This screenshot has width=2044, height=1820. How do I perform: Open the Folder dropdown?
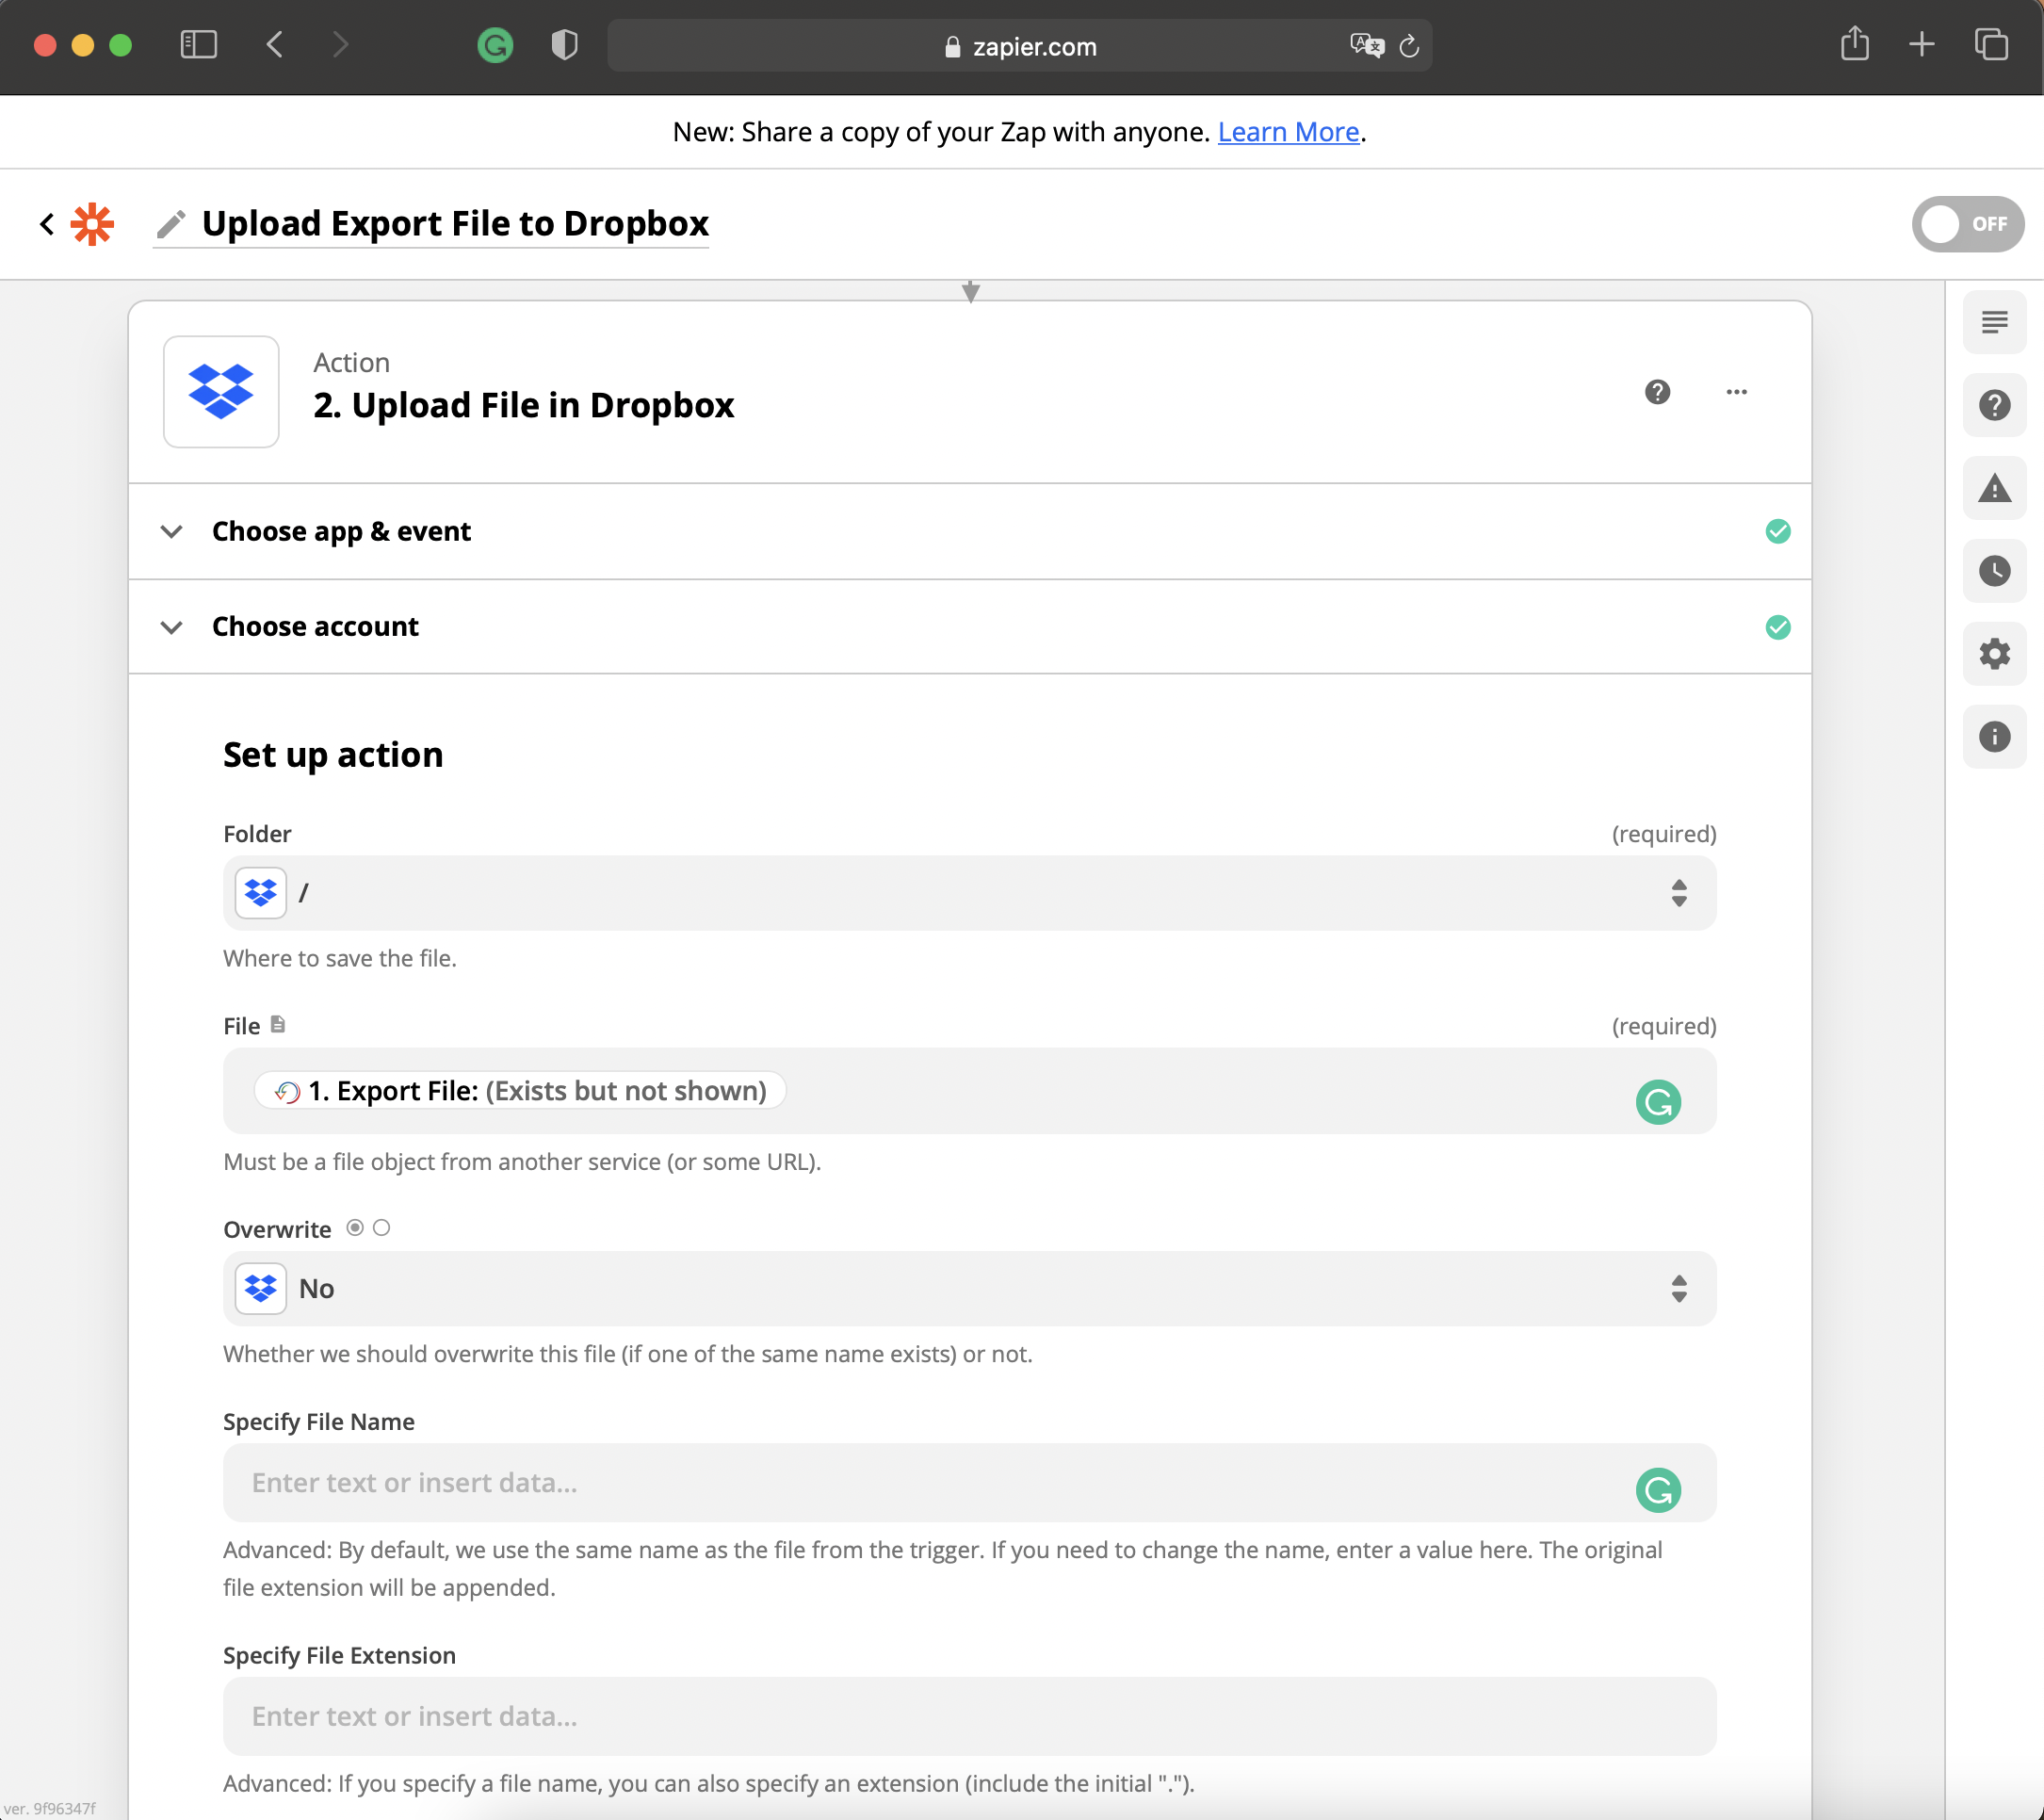coord(969,893)
